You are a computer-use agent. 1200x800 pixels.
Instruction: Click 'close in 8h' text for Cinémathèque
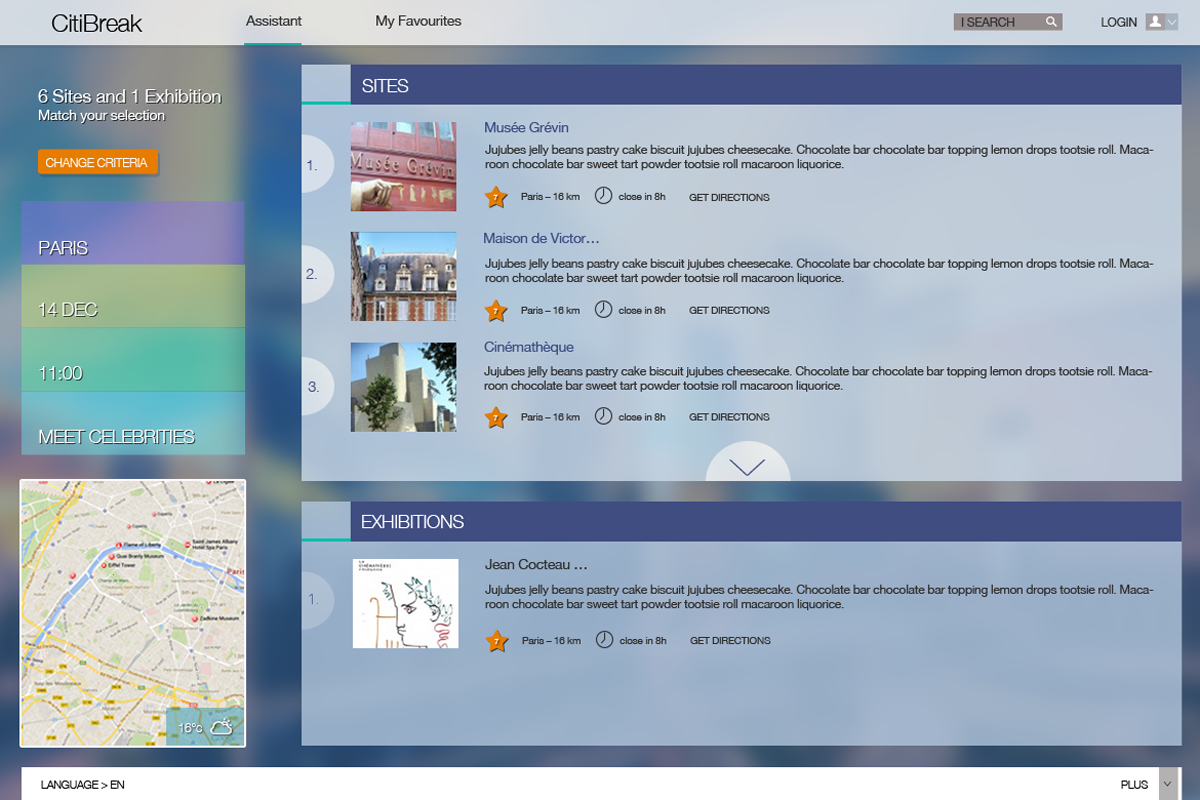(x=642, y=417)
